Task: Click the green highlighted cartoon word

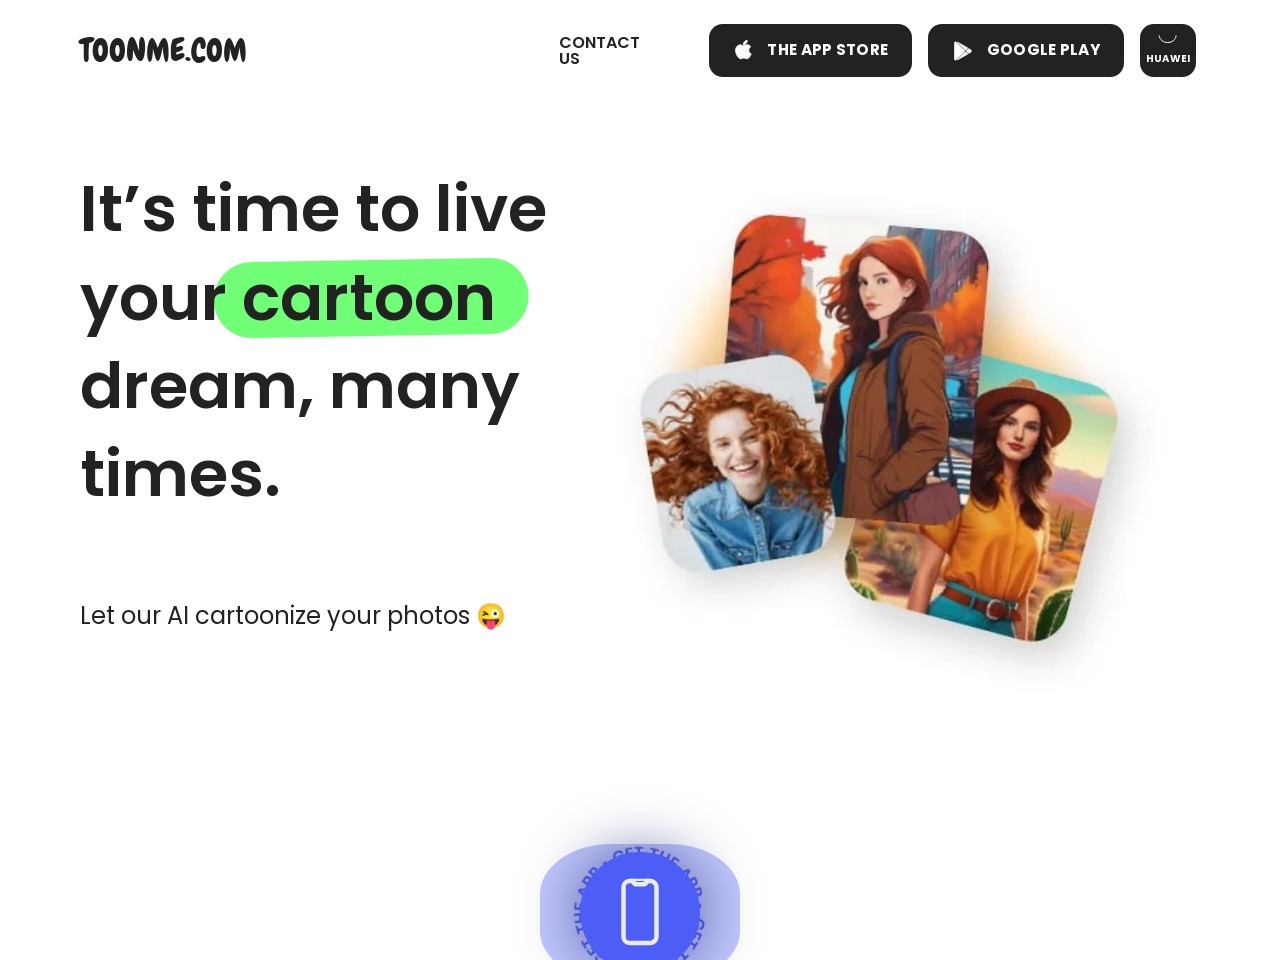Action: click(x=371, y=298)
